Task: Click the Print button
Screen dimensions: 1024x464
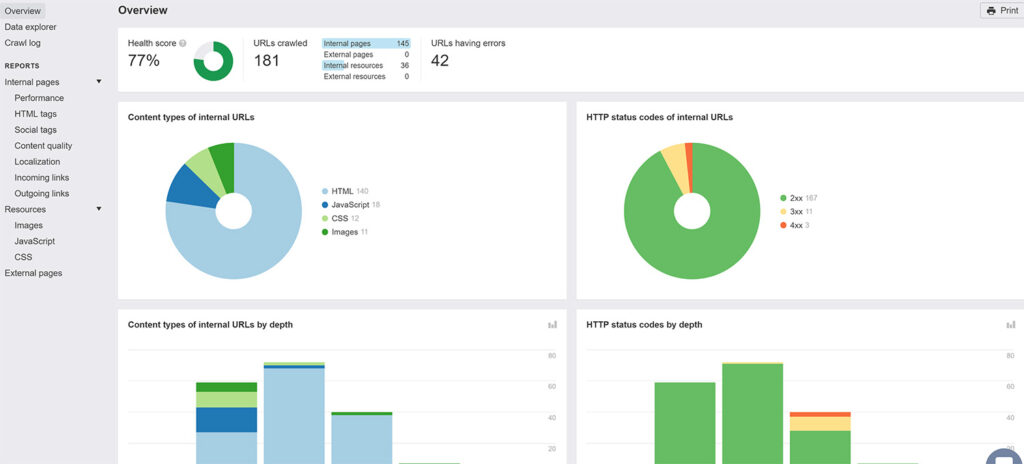Action: click(1001, 10)
